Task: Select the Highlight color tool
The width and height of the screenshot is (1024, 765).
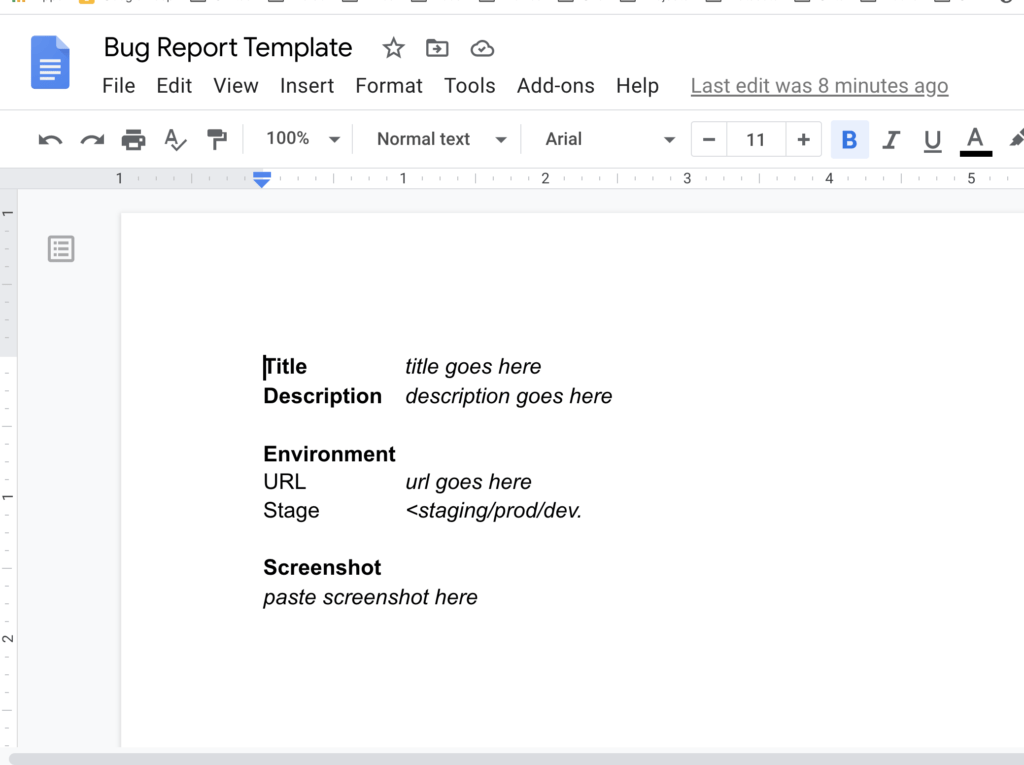Action: pyautogui.click(x=1016, y=139)
